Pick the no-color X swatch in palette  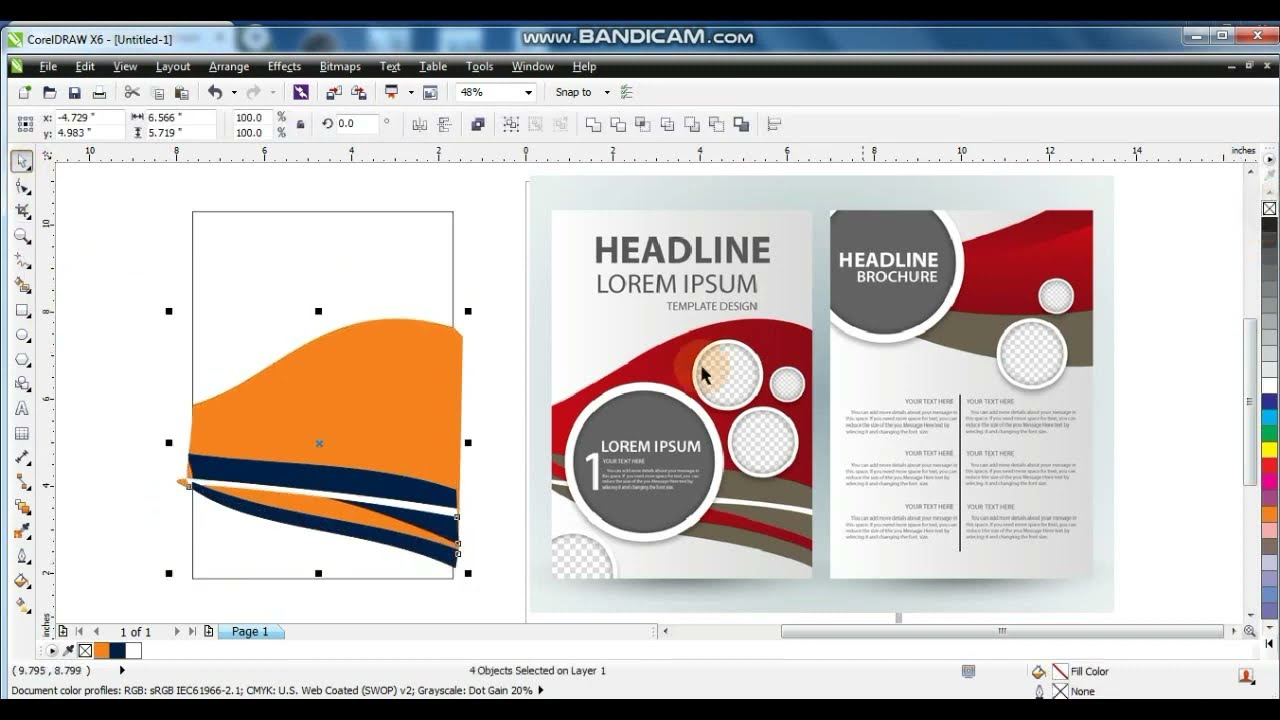coord(1269,209)
